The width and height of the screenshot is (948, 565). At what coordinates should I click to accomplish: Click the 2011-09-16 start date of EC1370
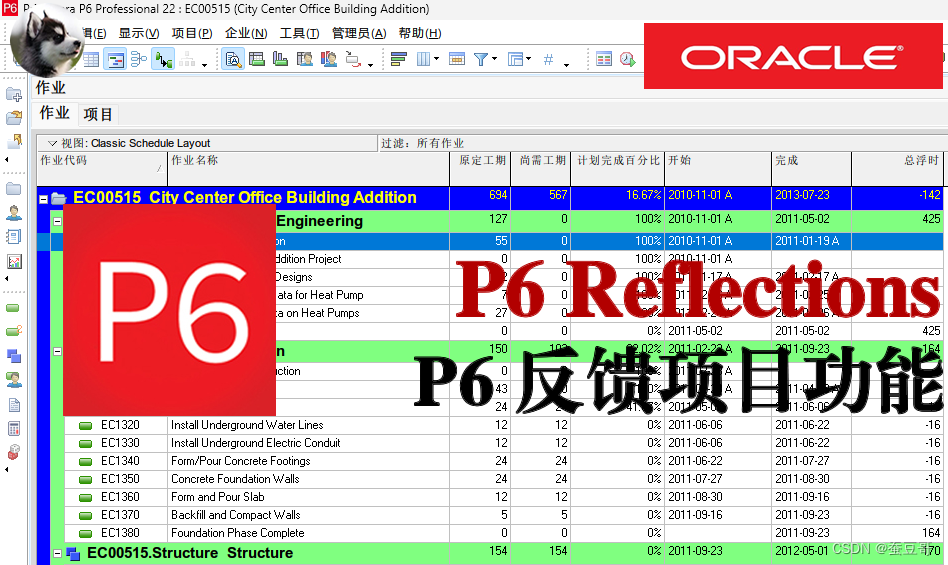(695, 515)
